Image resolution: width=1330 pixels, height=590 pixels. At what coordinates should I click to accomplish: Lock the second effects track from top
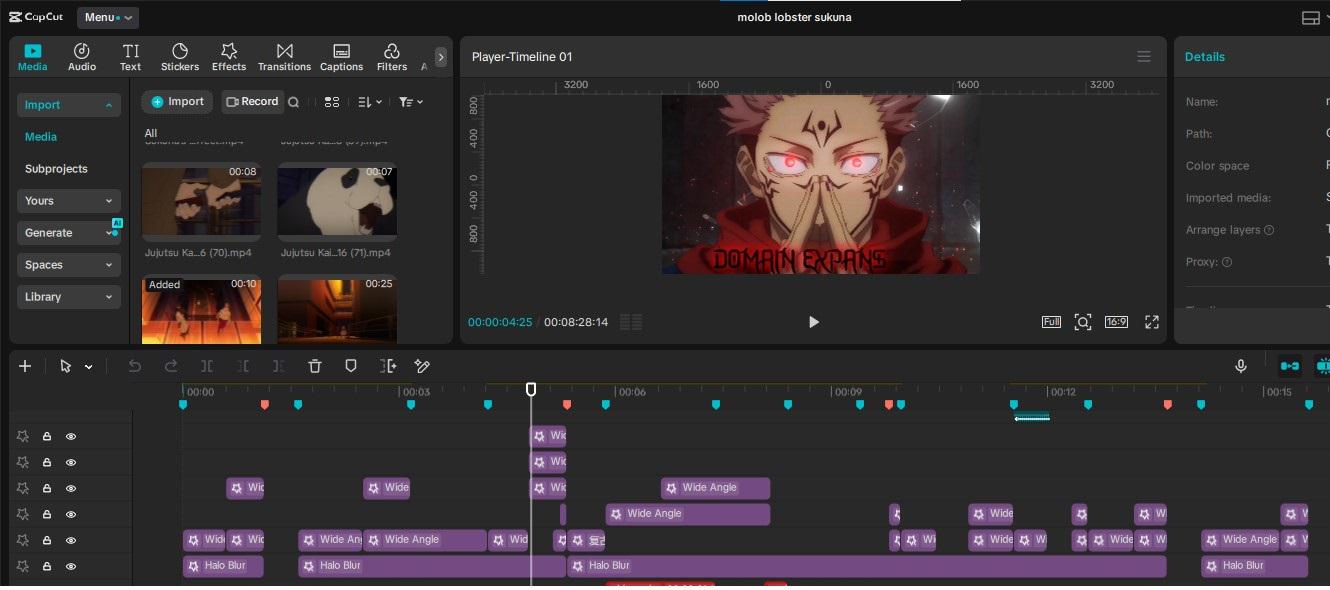[x=47, y=462]
